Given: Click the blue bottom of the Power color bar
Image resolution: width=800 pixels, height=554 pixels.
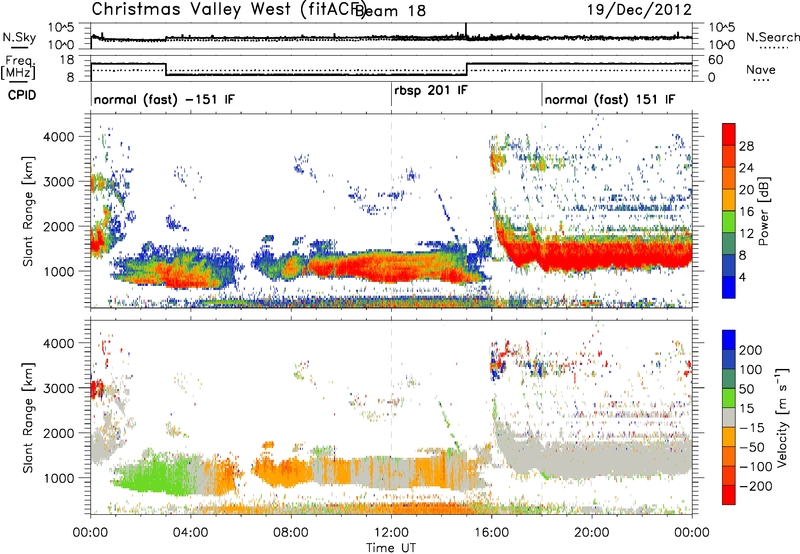Looking at the screenshot, I should (729, 287).
